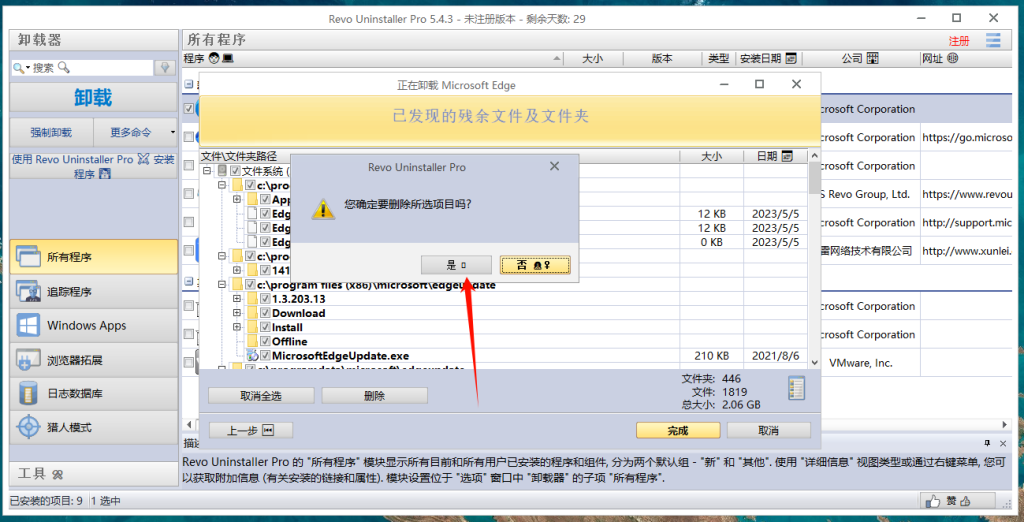The height and width of the screenshot is (522, 1024).
Task: Click the drive icon beside 文件系统
Action: pos(222,171)
